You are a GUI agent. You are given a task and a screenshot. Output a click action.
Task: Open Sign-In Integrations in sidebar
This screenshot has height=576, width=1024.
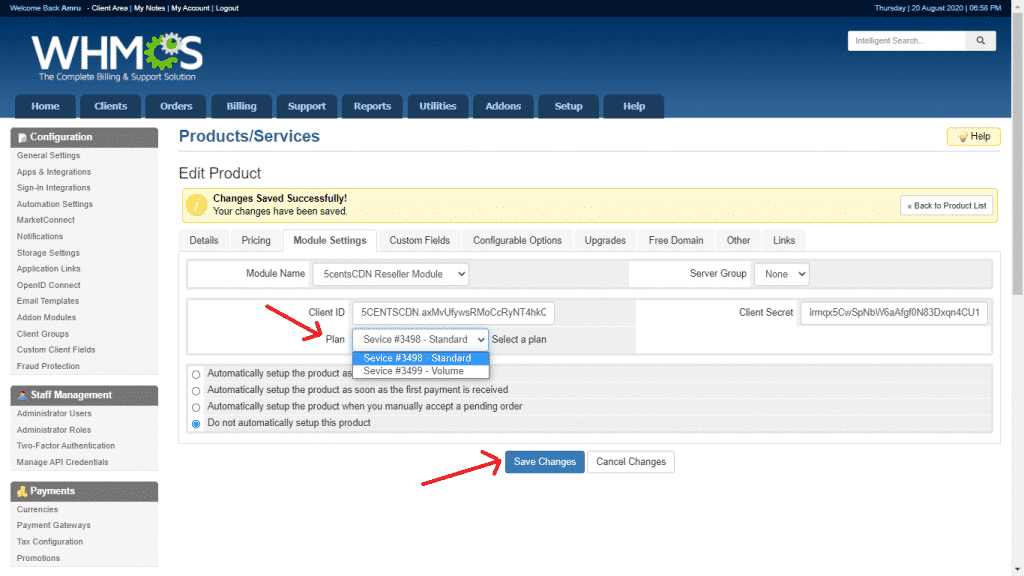(54, 187)
